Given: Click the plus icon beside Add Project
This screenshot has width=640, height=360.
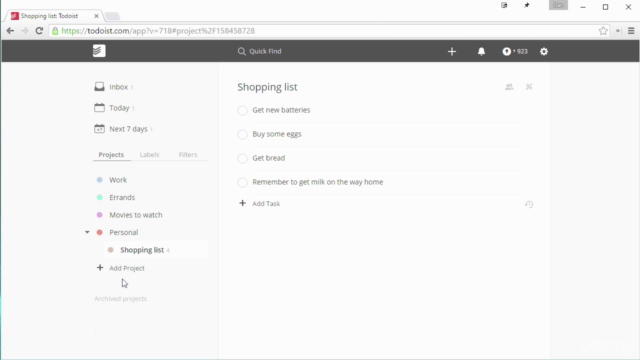Looking at the screenshot, I should [x=100, y=268].
